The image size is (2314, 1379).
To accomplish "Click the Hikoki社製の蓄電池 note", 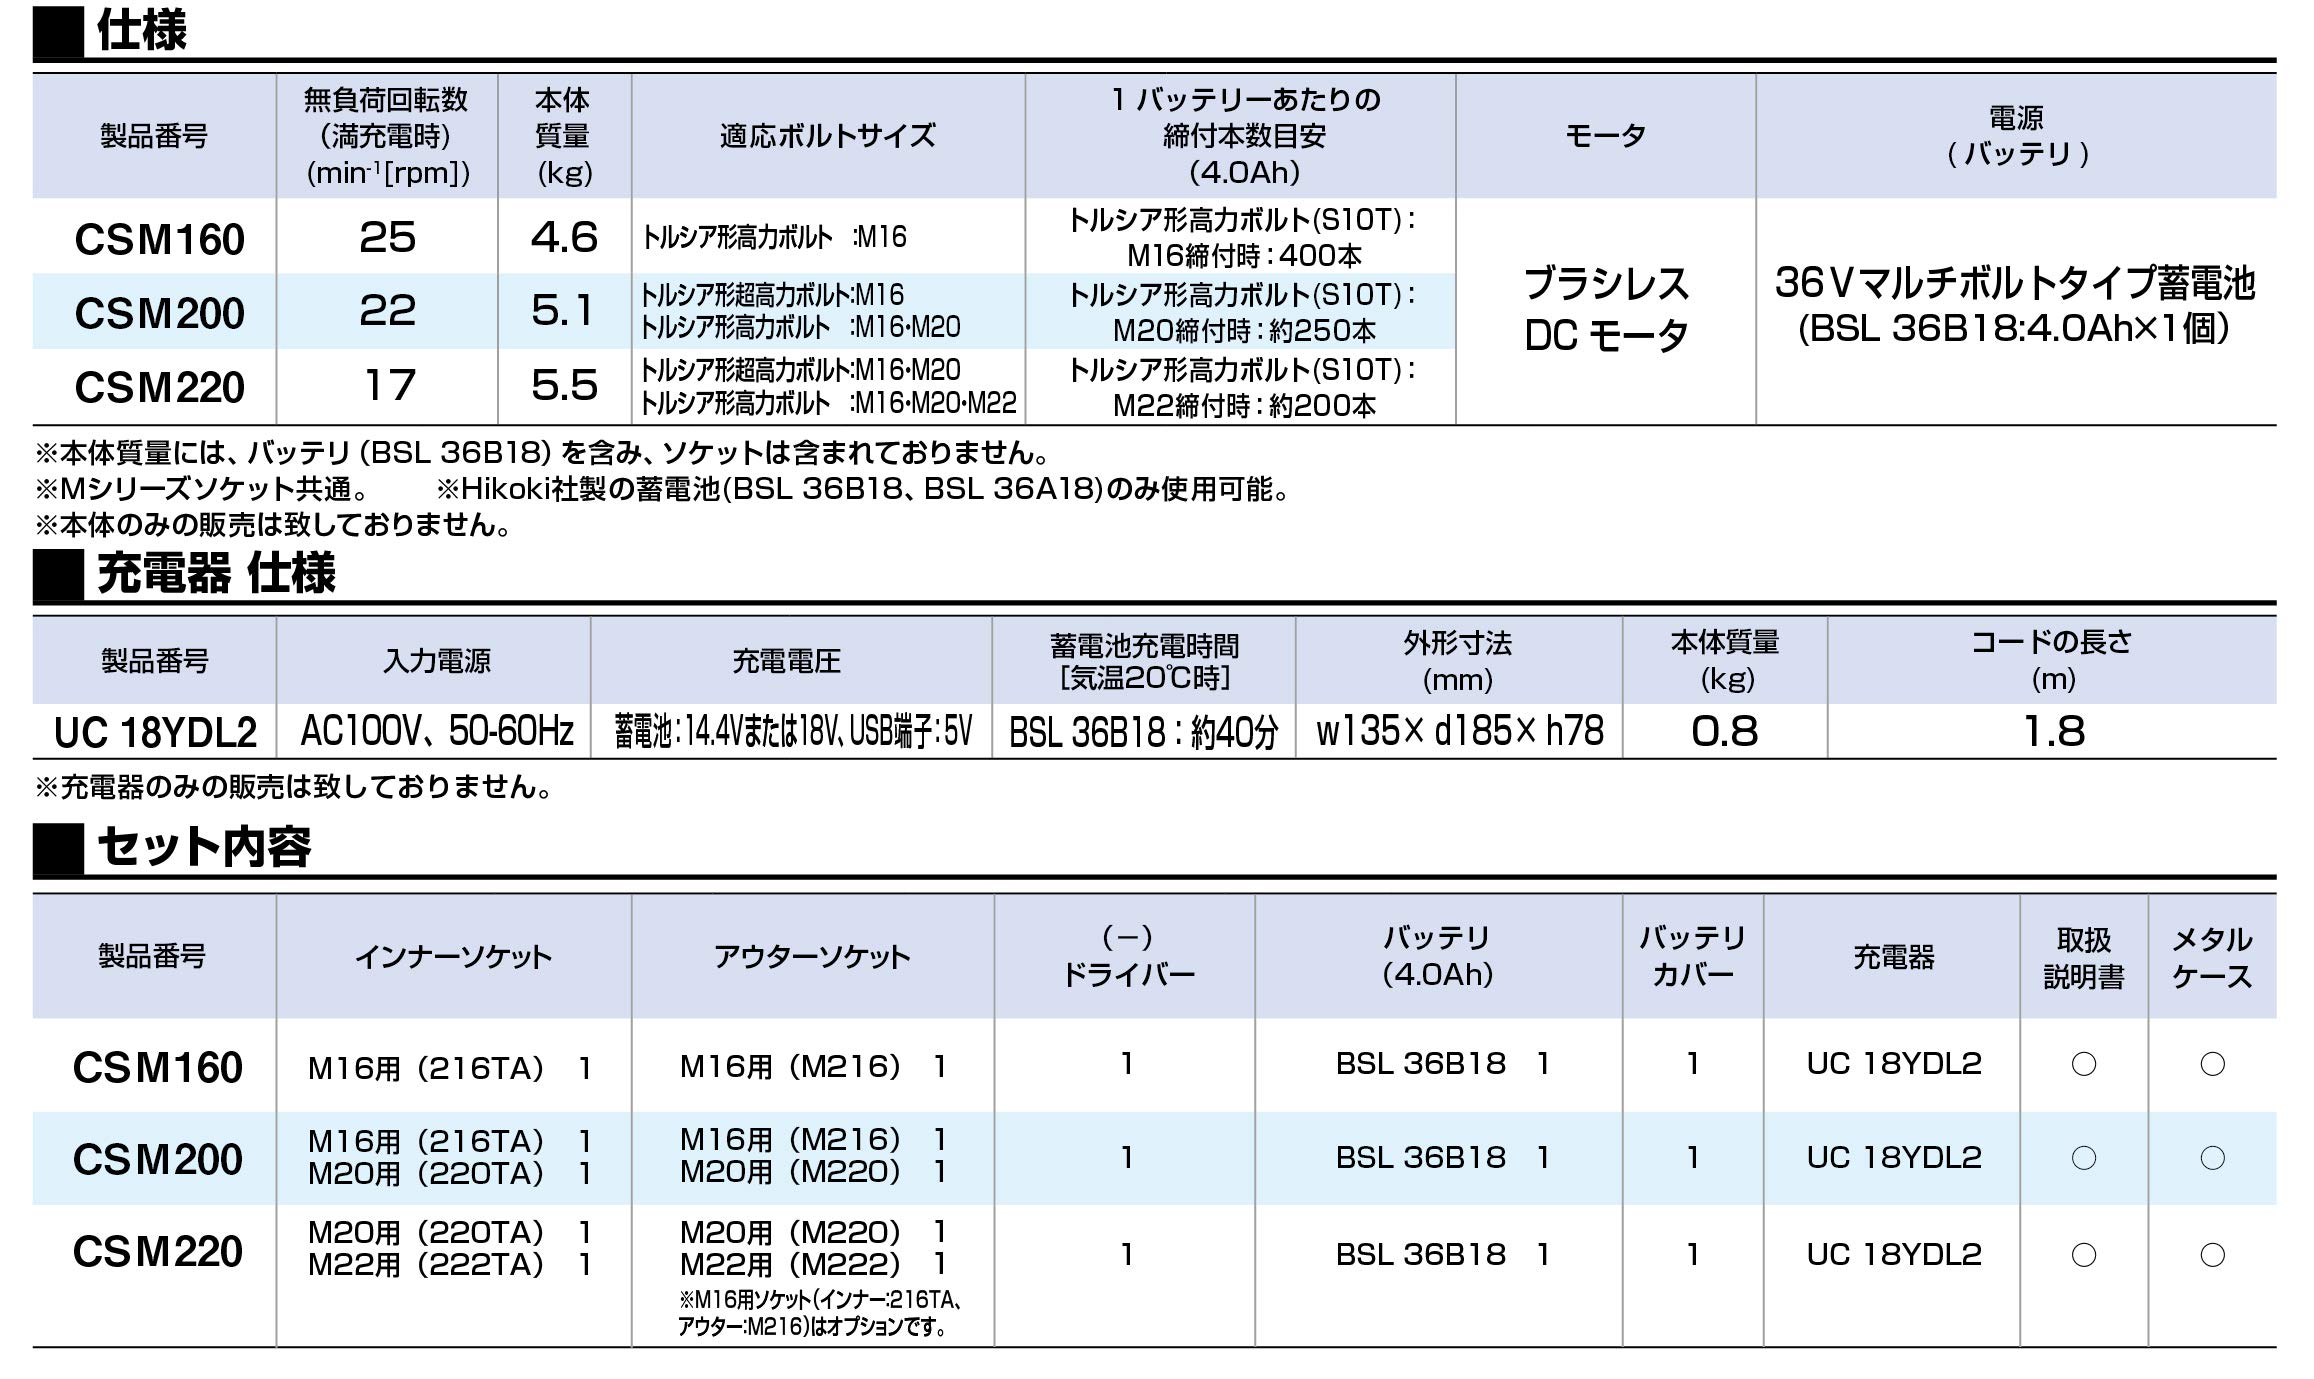I will tap(867, 489).
